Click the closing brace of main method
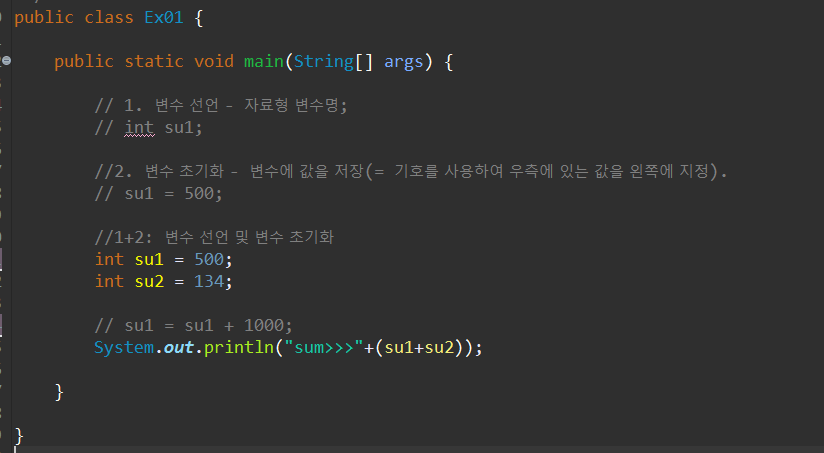This screenshot has width=824, height=453. (59, 392)
